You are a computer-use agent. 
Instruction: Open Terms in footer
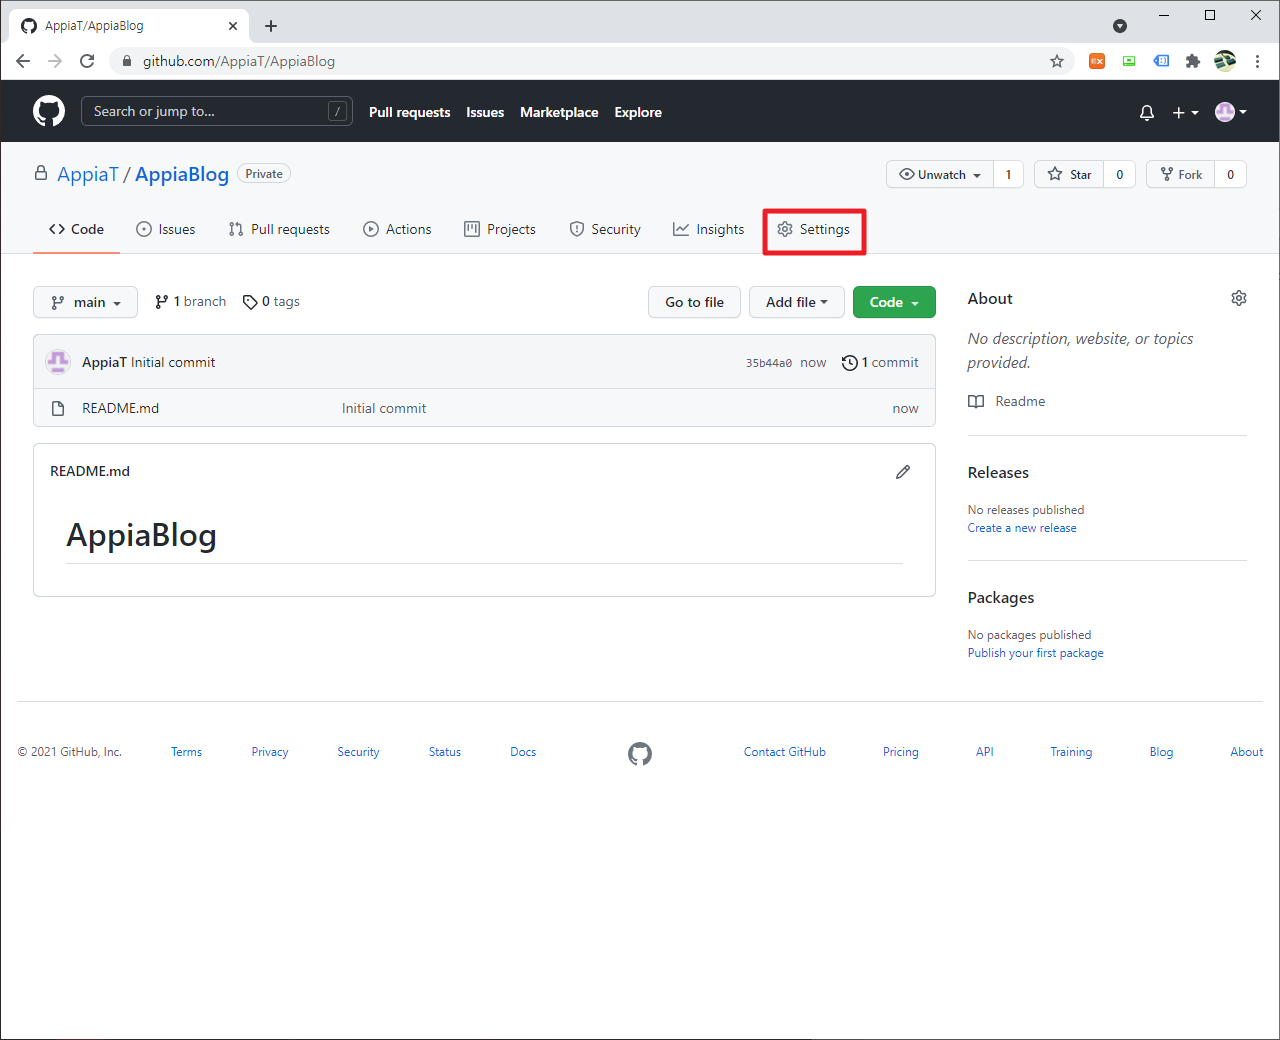click(x=186, y=752)
